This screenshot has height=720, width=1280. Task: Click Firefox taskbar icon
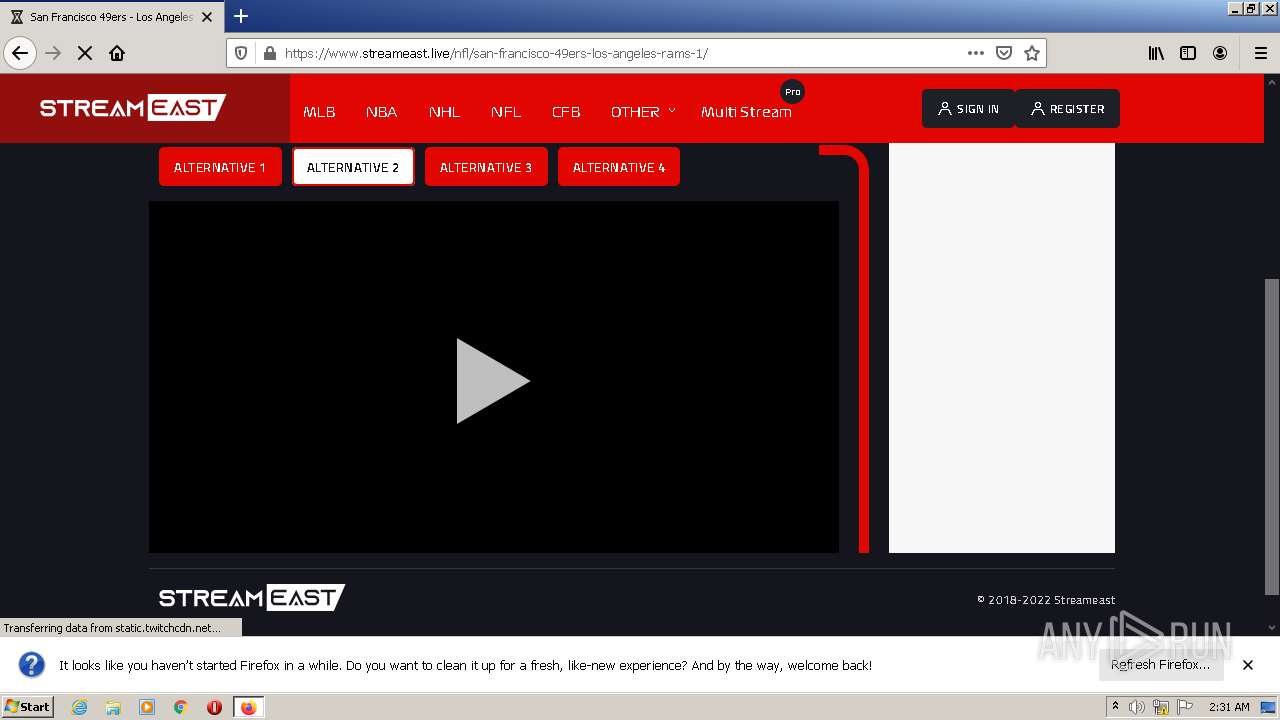pyautogui.click(x=248, y=707)
